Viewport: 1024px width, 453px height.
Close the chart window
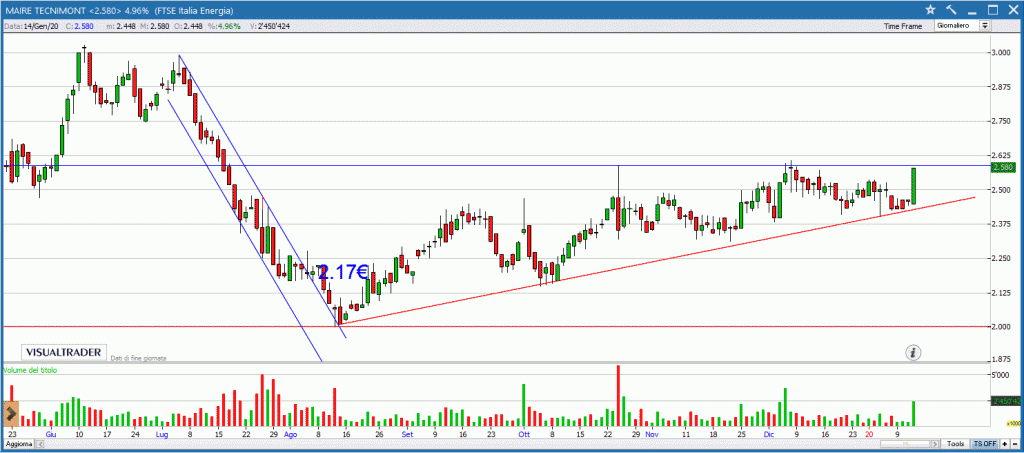pyautogui.click(x=1016, y=10)
